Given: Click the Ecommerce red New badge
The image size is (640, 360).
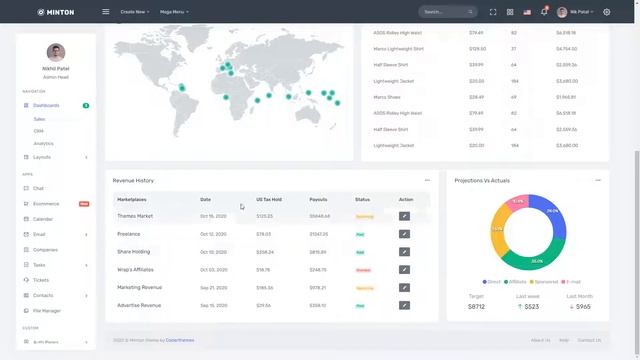Looking at the screenshot, I should (x=84, y=204).
